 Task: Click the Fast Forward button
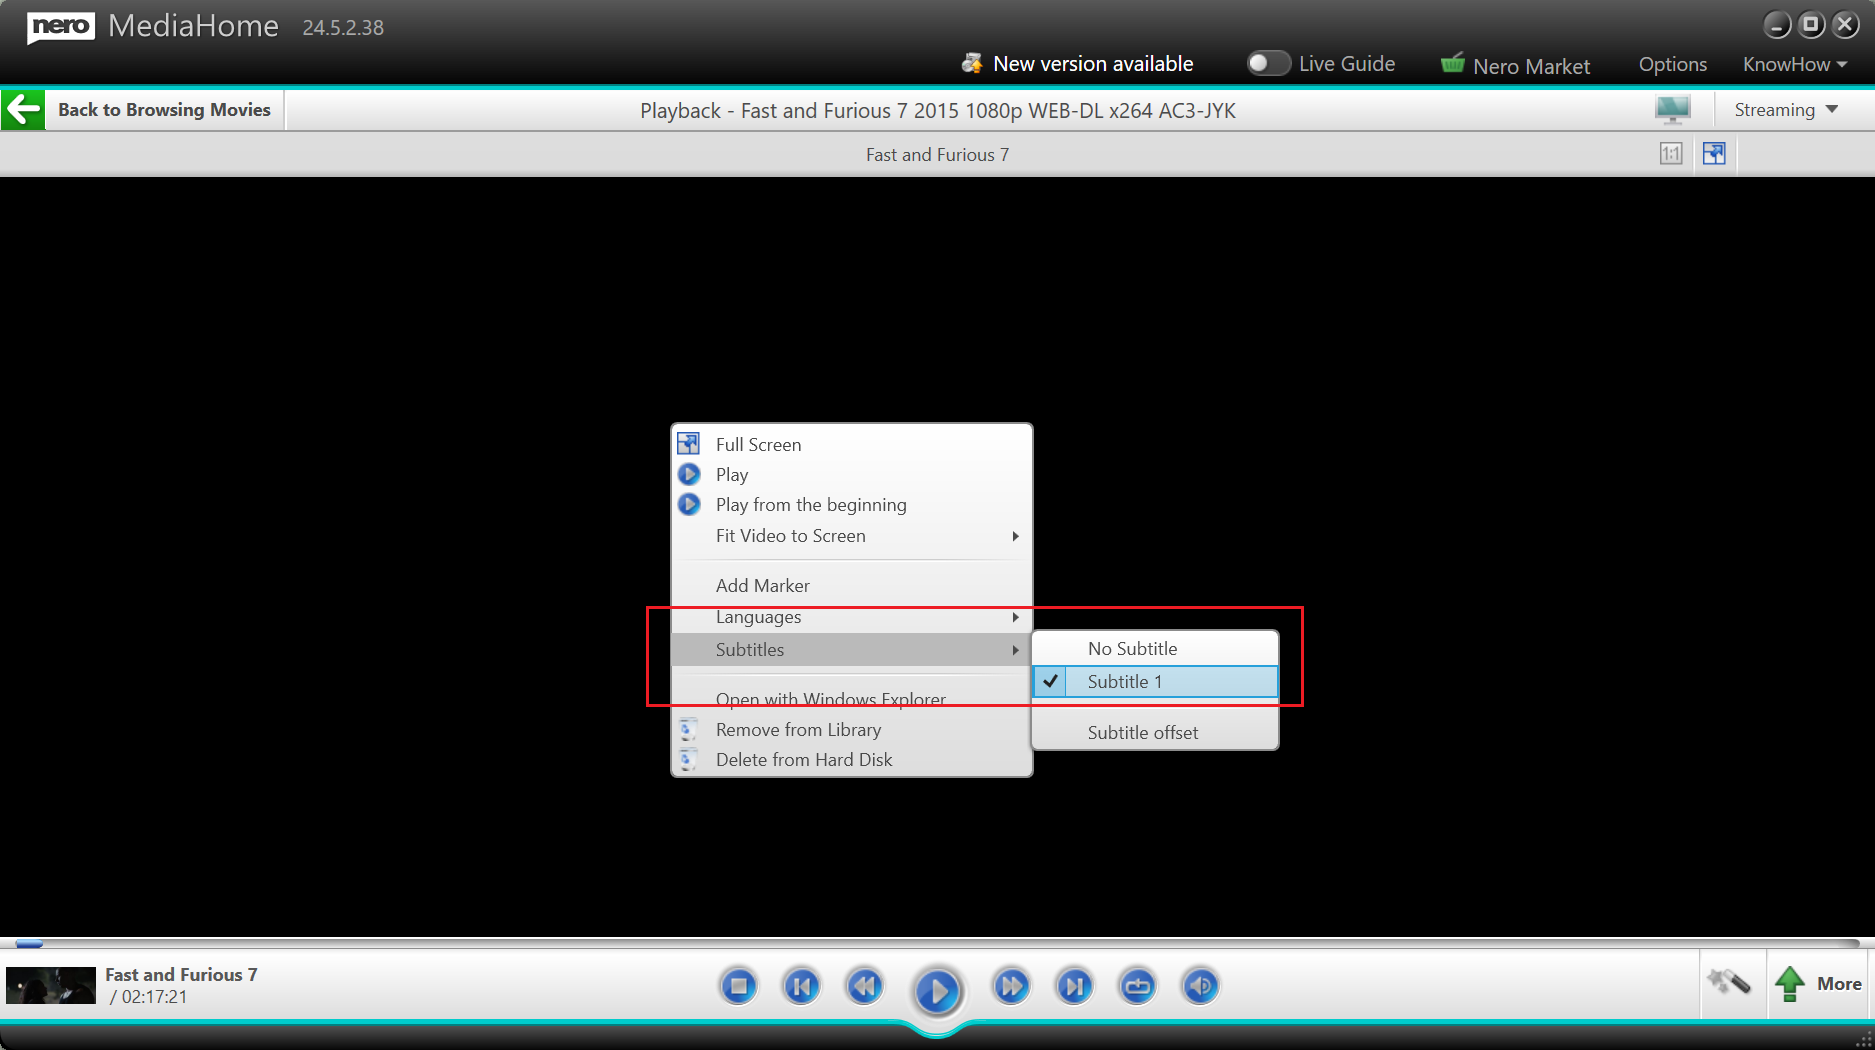(1011, 987)
